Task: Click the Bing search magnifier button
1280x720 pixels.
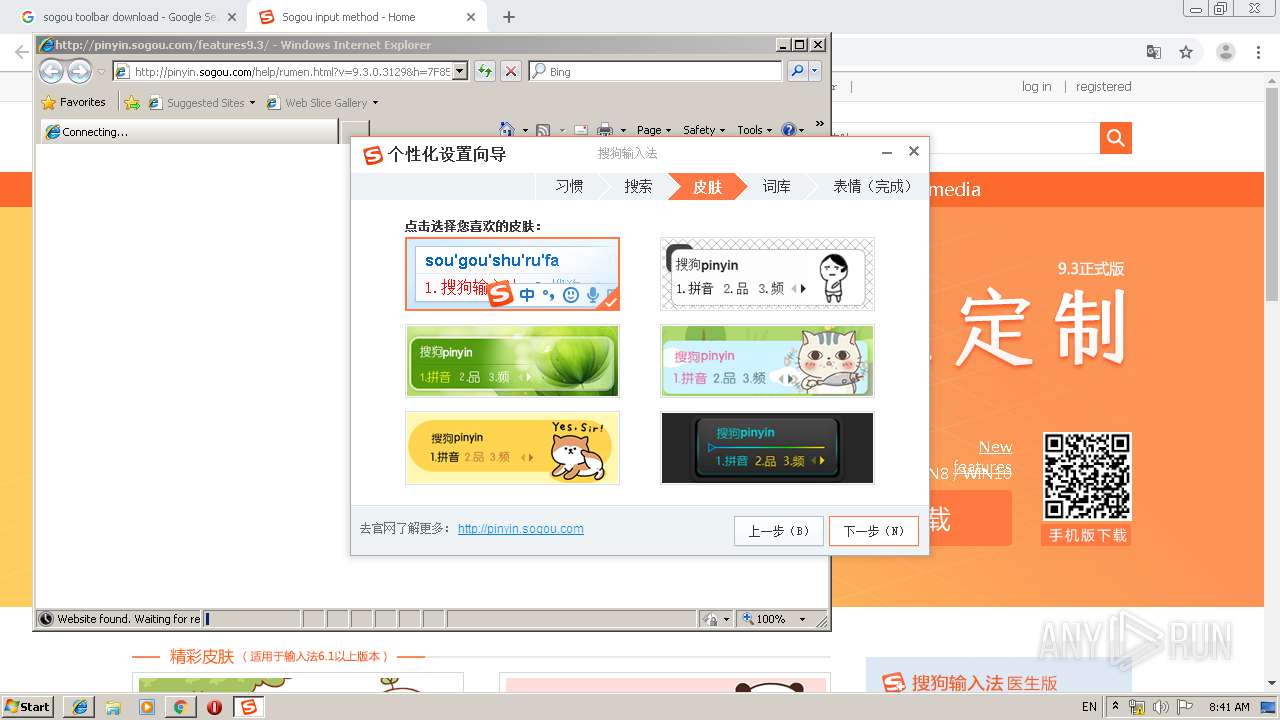Action: point(796,71)
